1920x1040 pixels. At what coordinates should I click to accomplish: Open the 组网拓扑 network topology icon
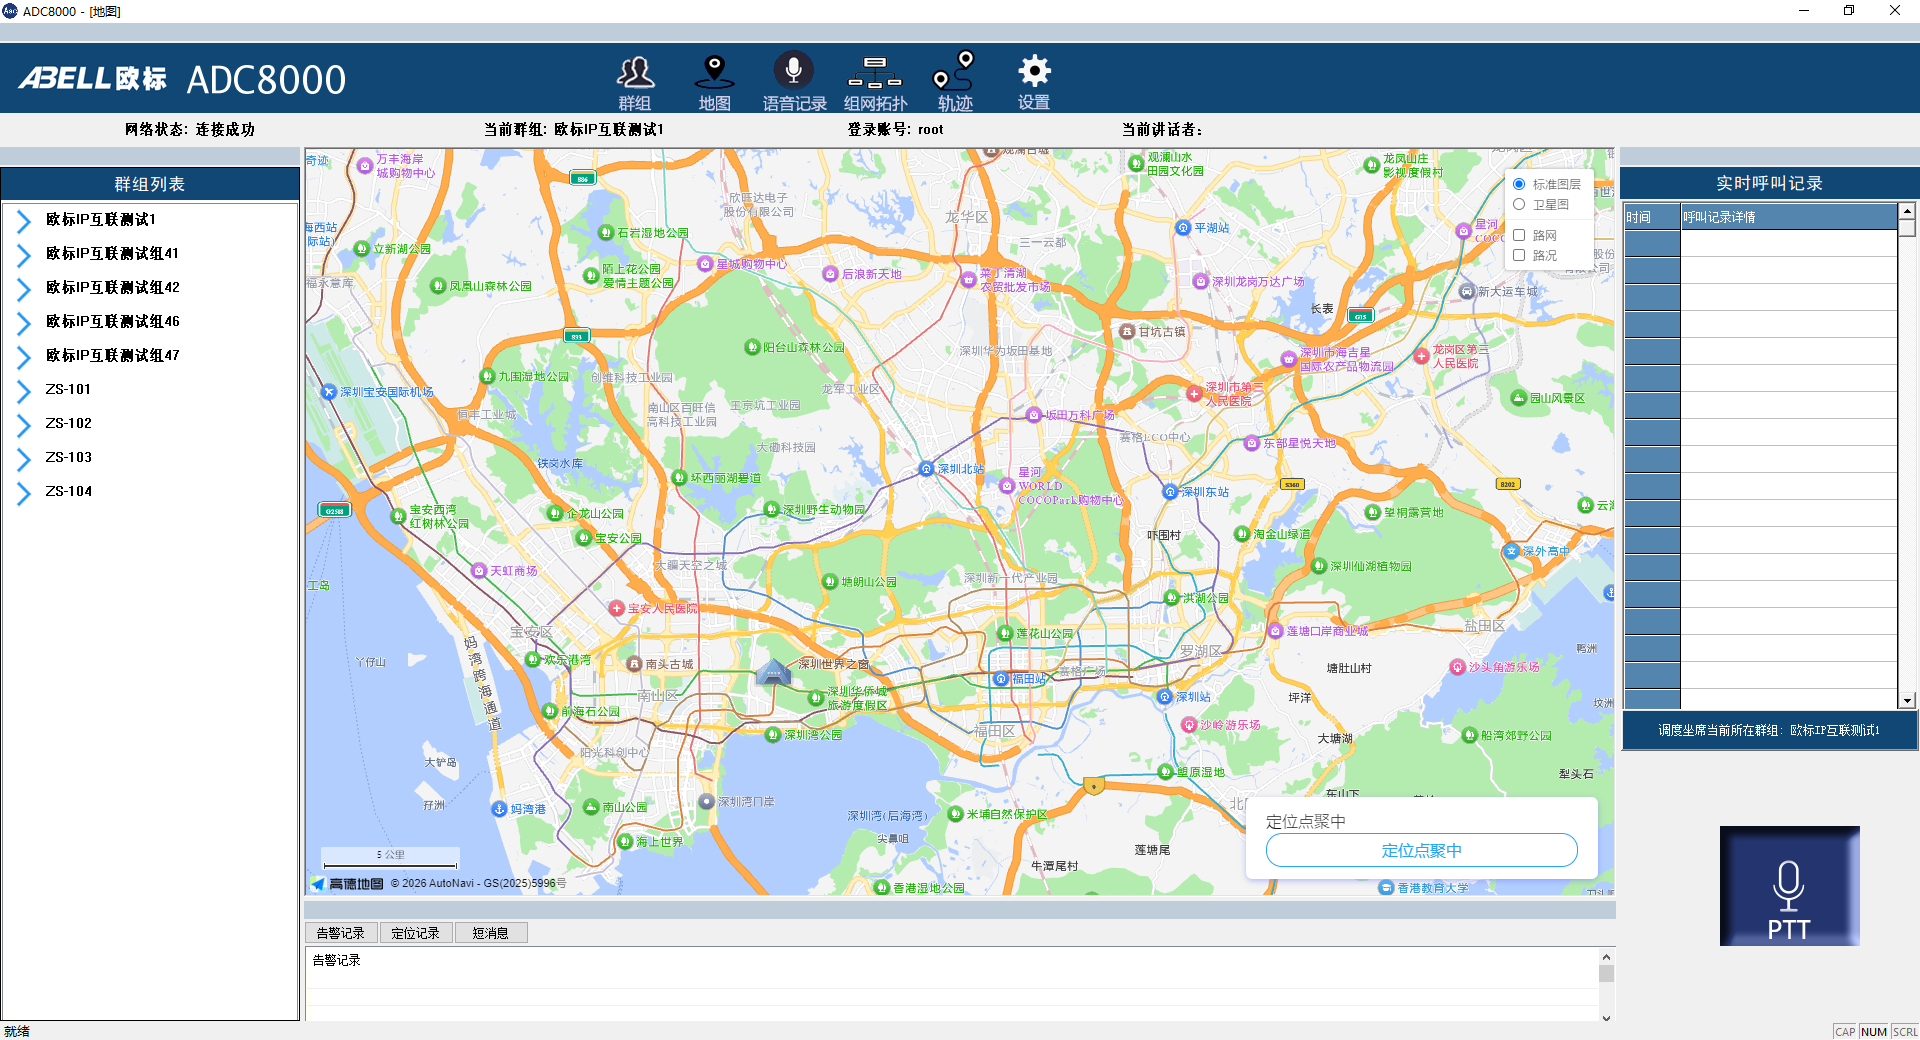[x=875, y=82]
